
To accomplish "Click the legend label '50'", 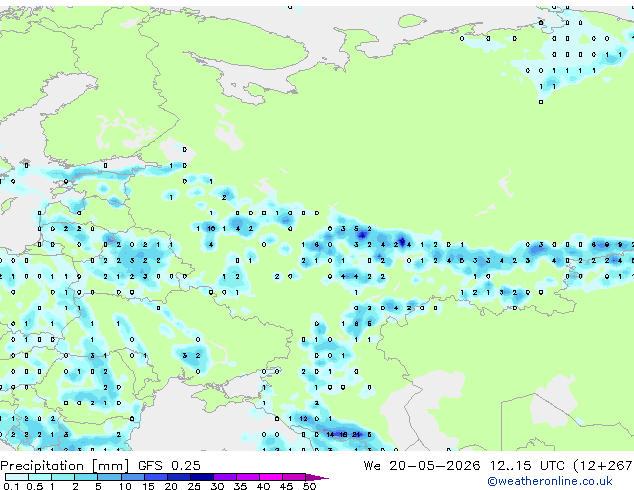I will [309, 486].
